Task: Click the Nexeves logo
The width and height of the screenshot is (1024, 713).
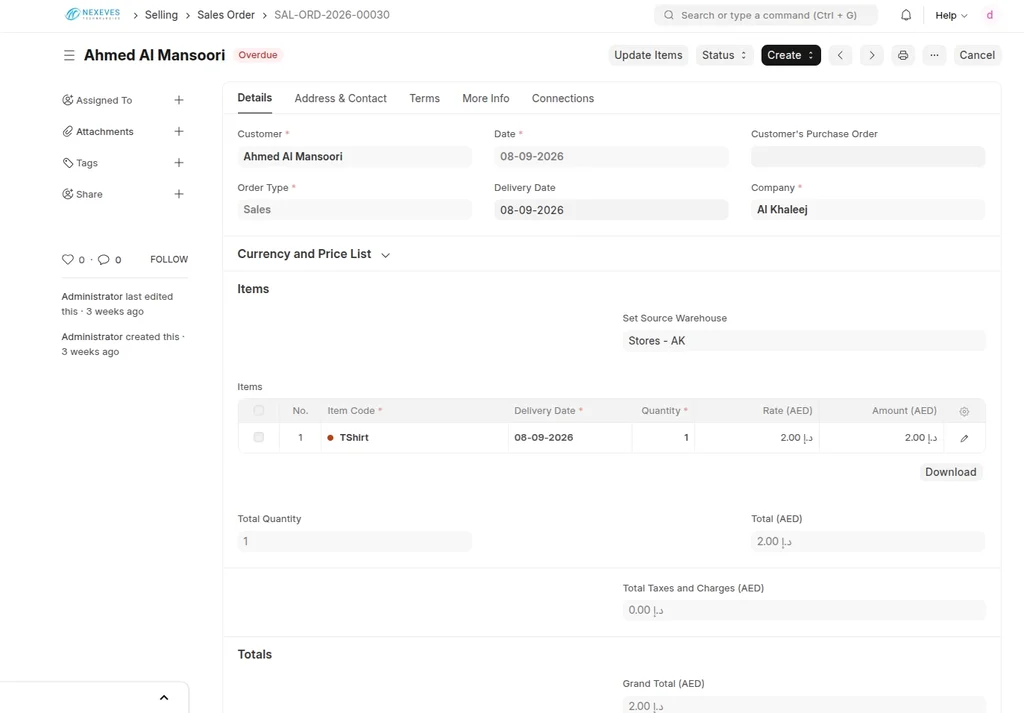Action: [x=93, y=14]
